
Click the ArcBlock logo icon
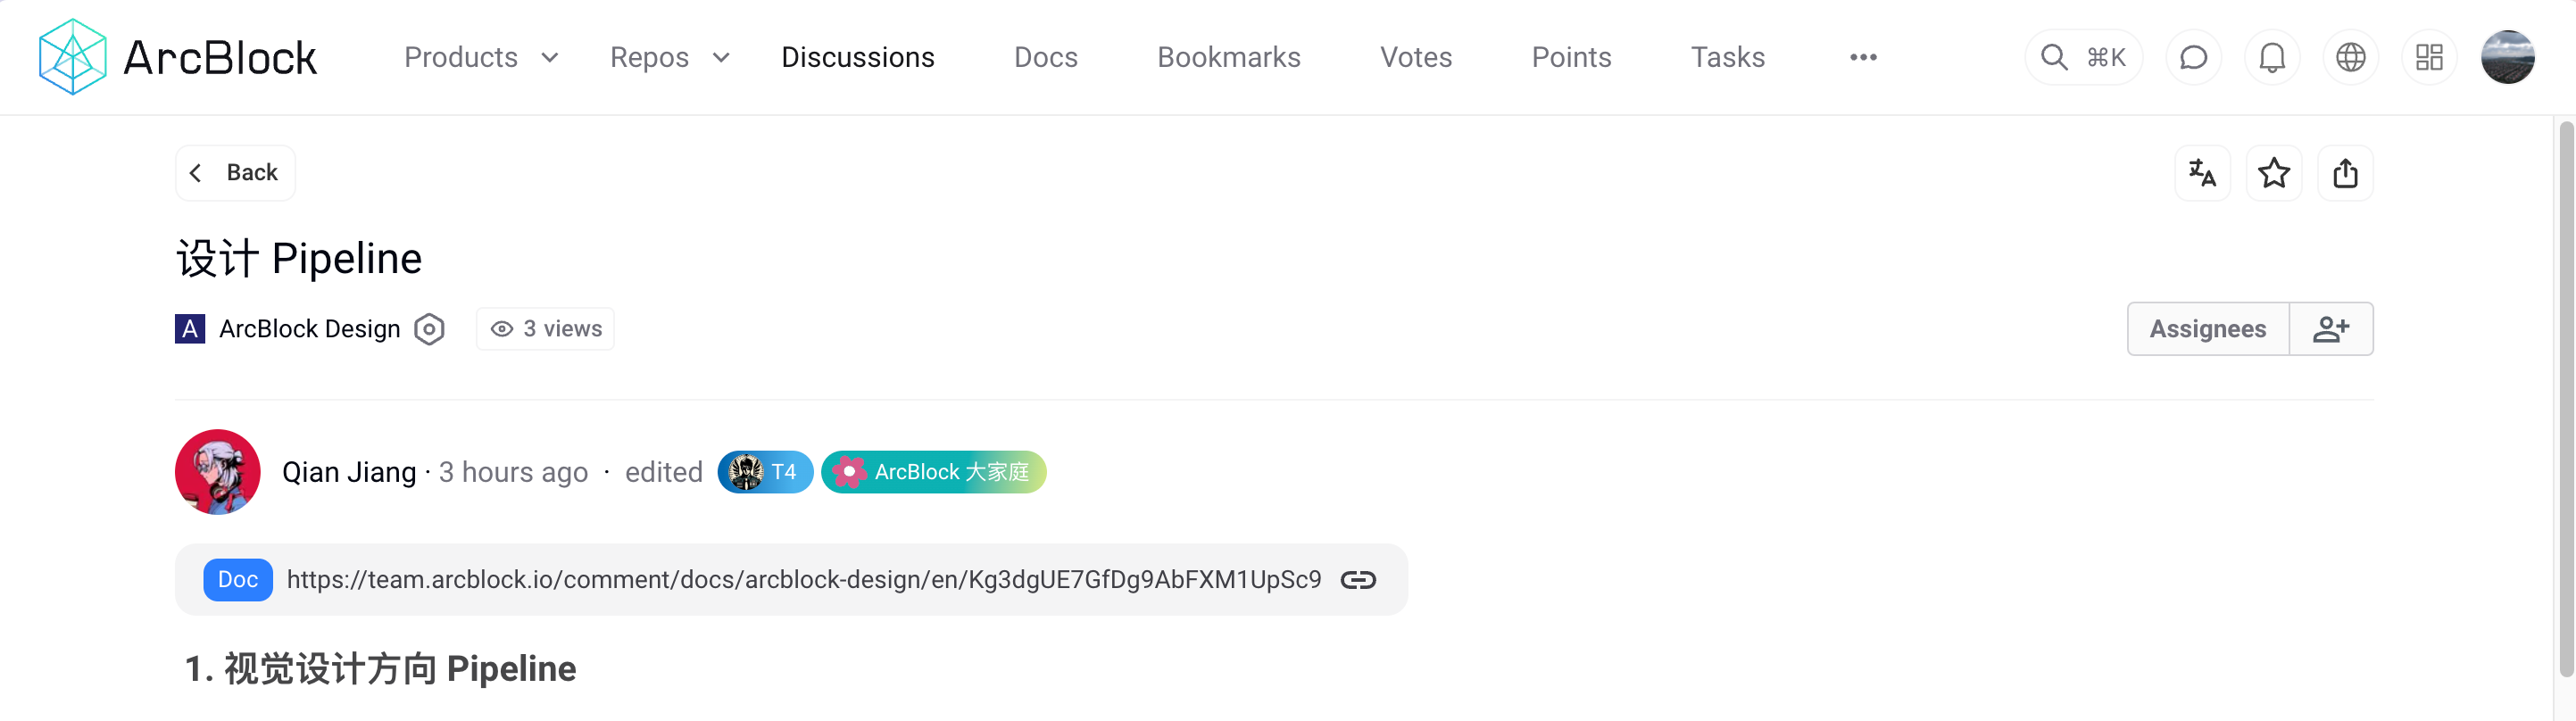72,57
